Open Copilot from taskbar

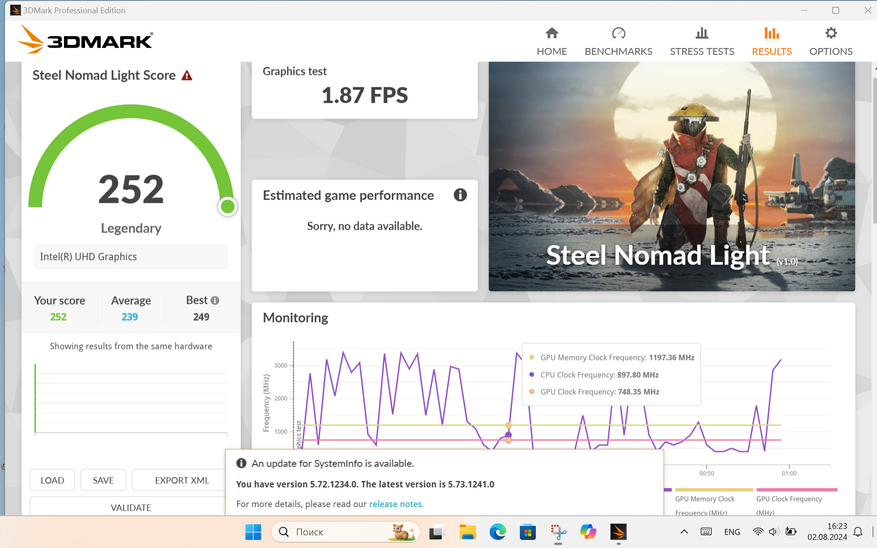[x=588, y=532]
